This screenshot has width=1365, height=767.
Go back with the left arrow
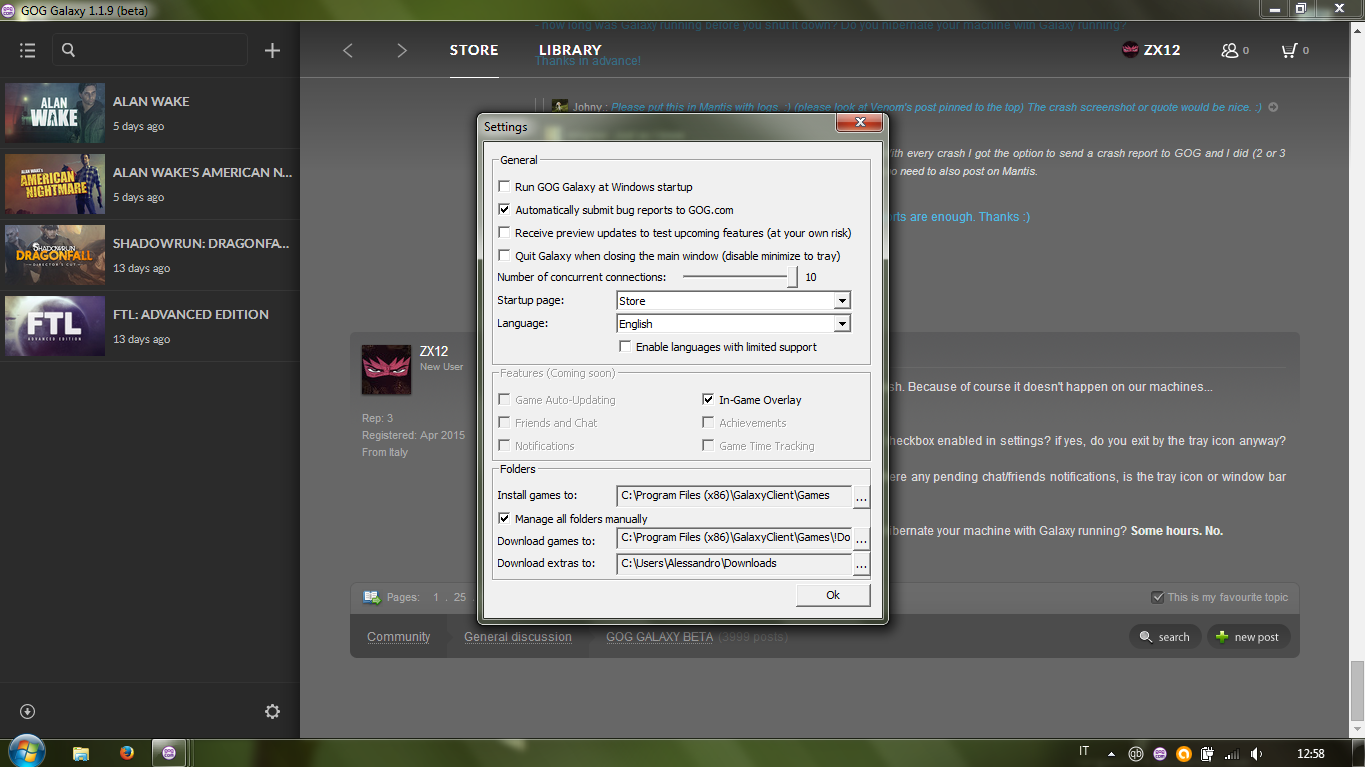[348, 50]
